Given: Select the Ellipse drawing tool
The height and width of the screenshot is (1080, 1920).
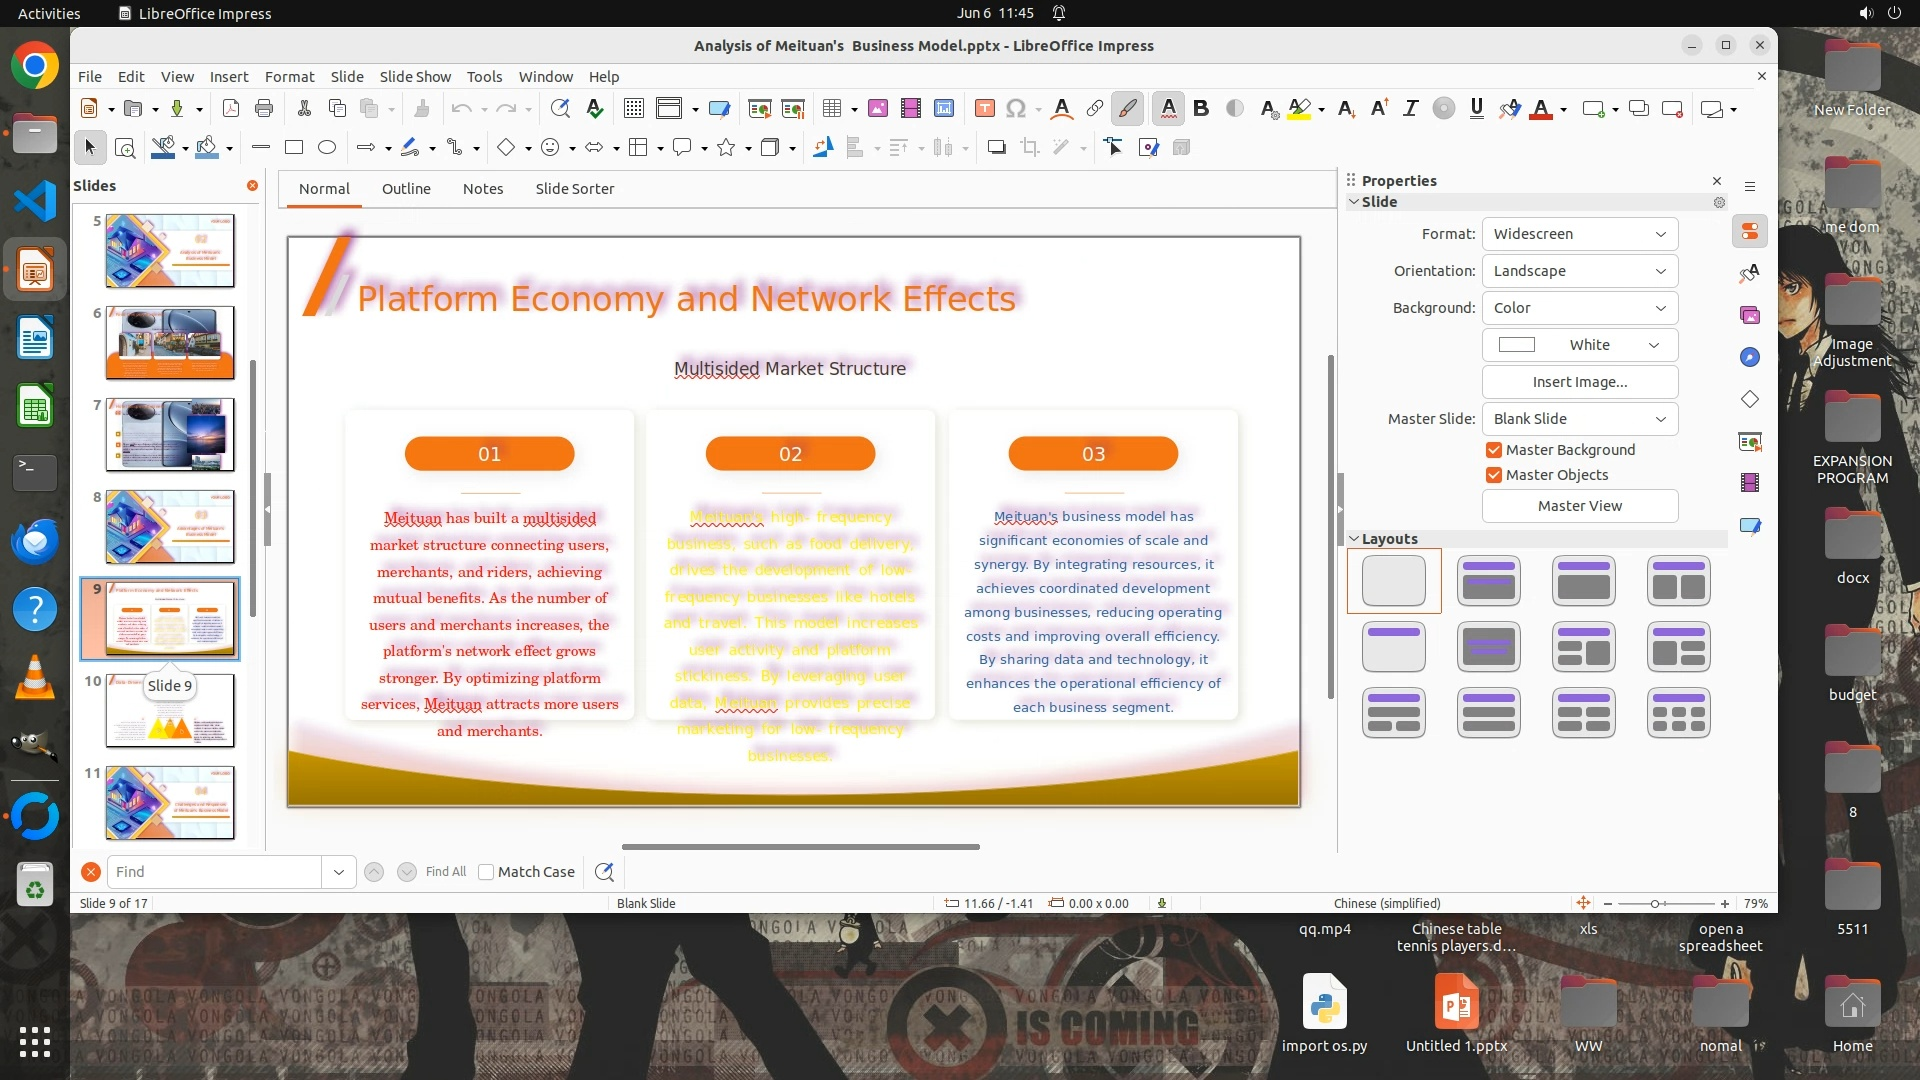Looking at the screenshot, I should click(x=327, y=148).
